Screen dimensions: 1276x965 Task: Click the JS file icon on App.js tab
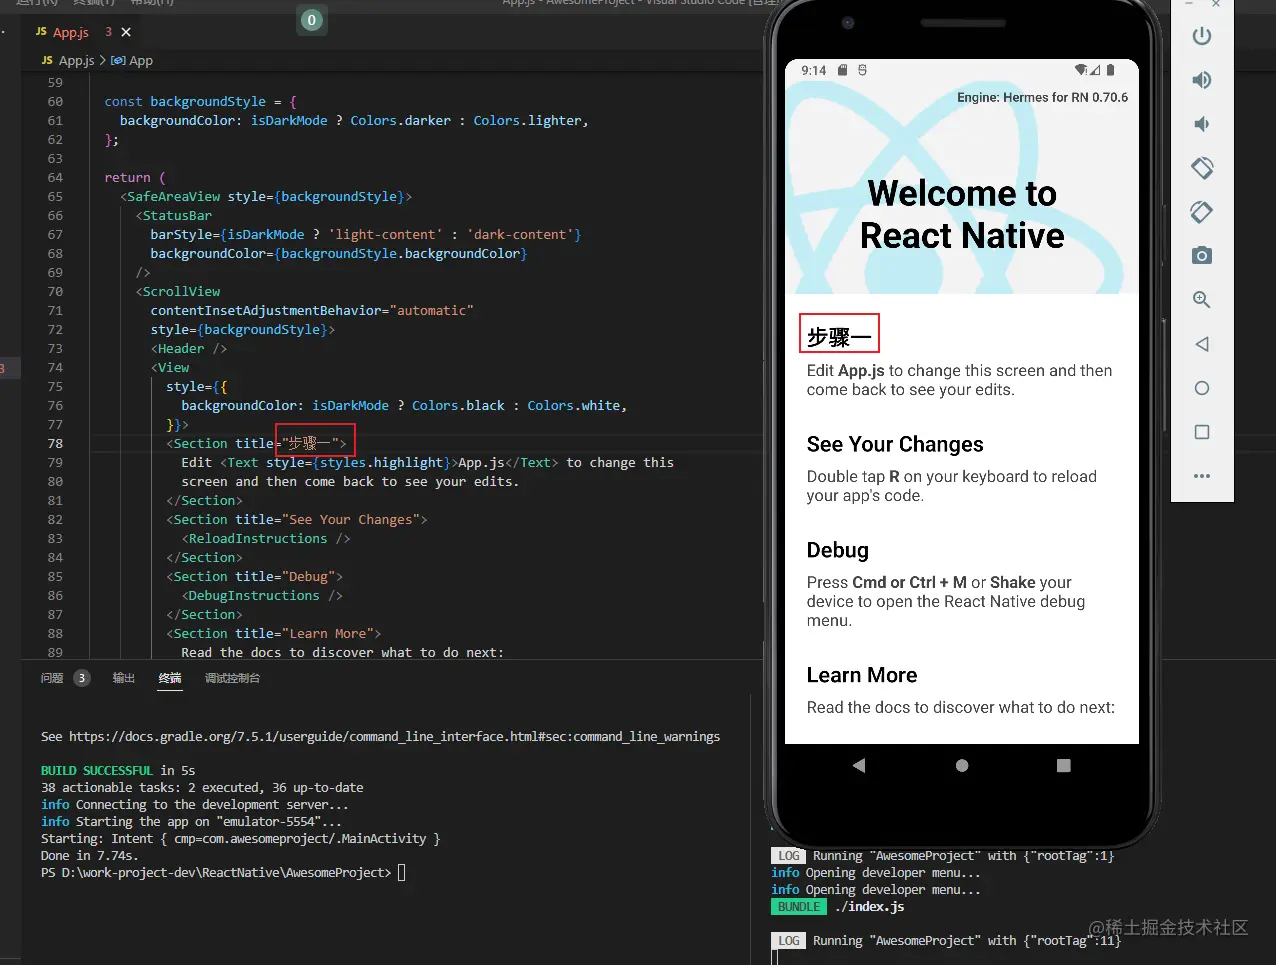point(41,32)
